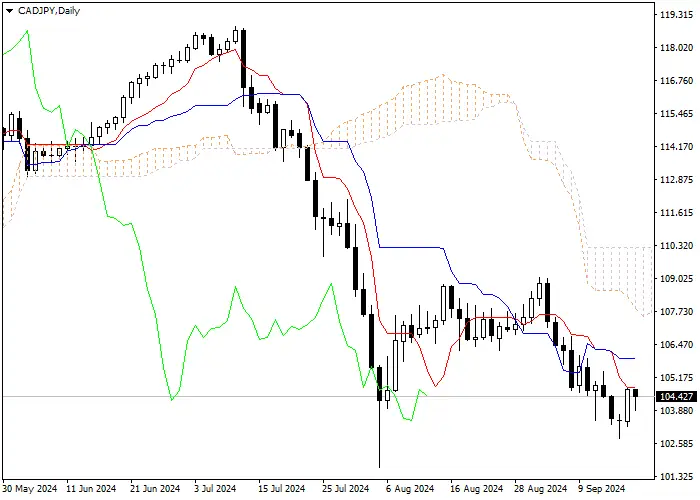Select the 103.880 price axis label
700x500 pixels.
click(x=676, y=411)
